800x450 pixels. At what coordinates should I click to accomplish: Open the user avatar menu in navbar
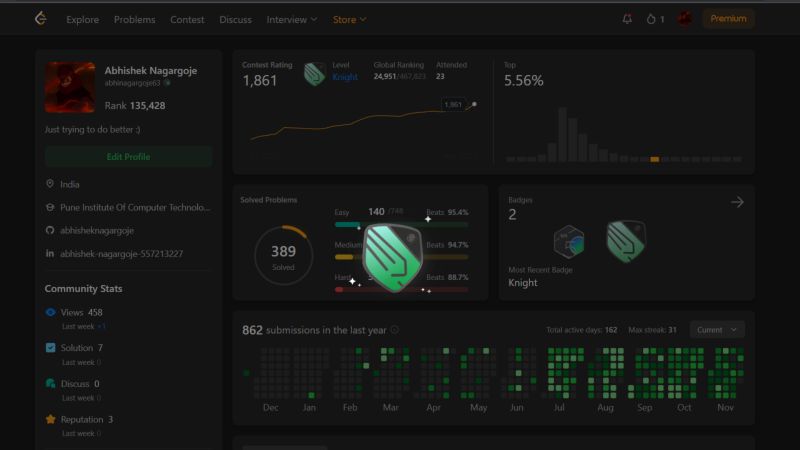tap(685, 19)
